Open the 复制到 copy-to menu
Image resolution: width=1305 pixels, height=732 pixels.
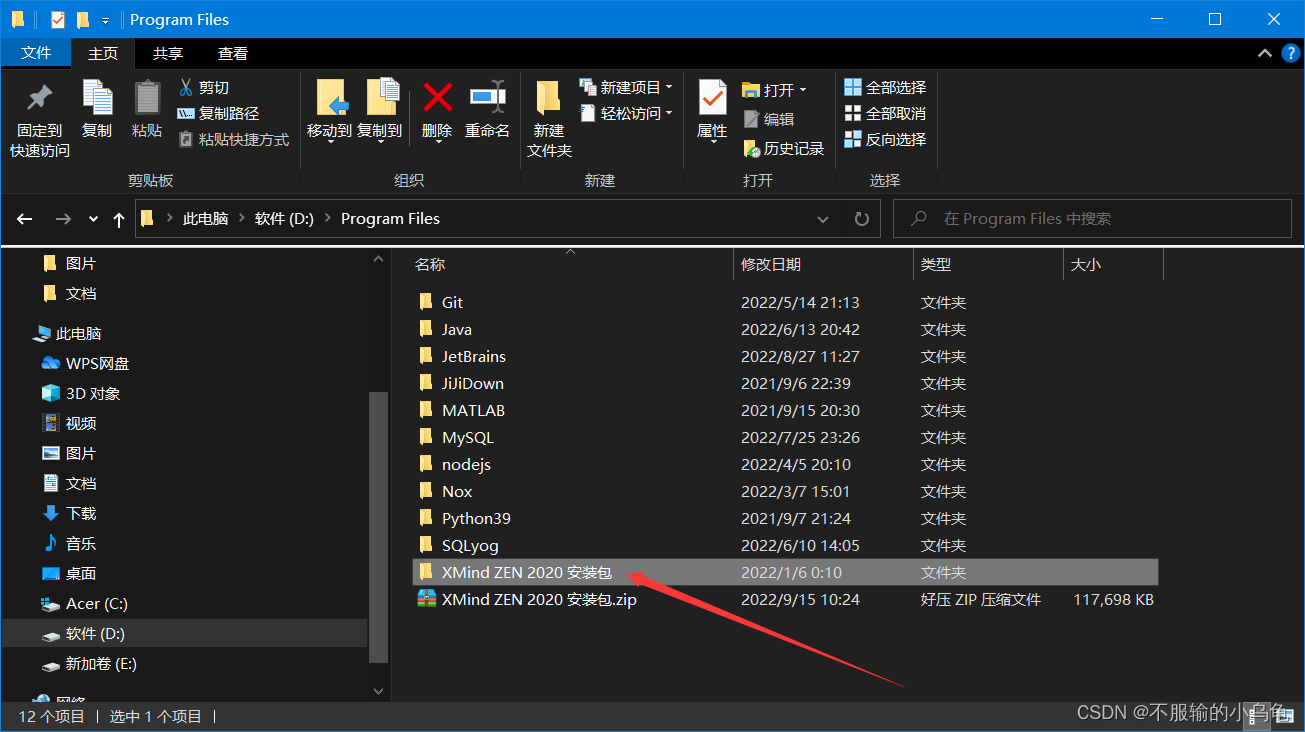click(380, 111)
